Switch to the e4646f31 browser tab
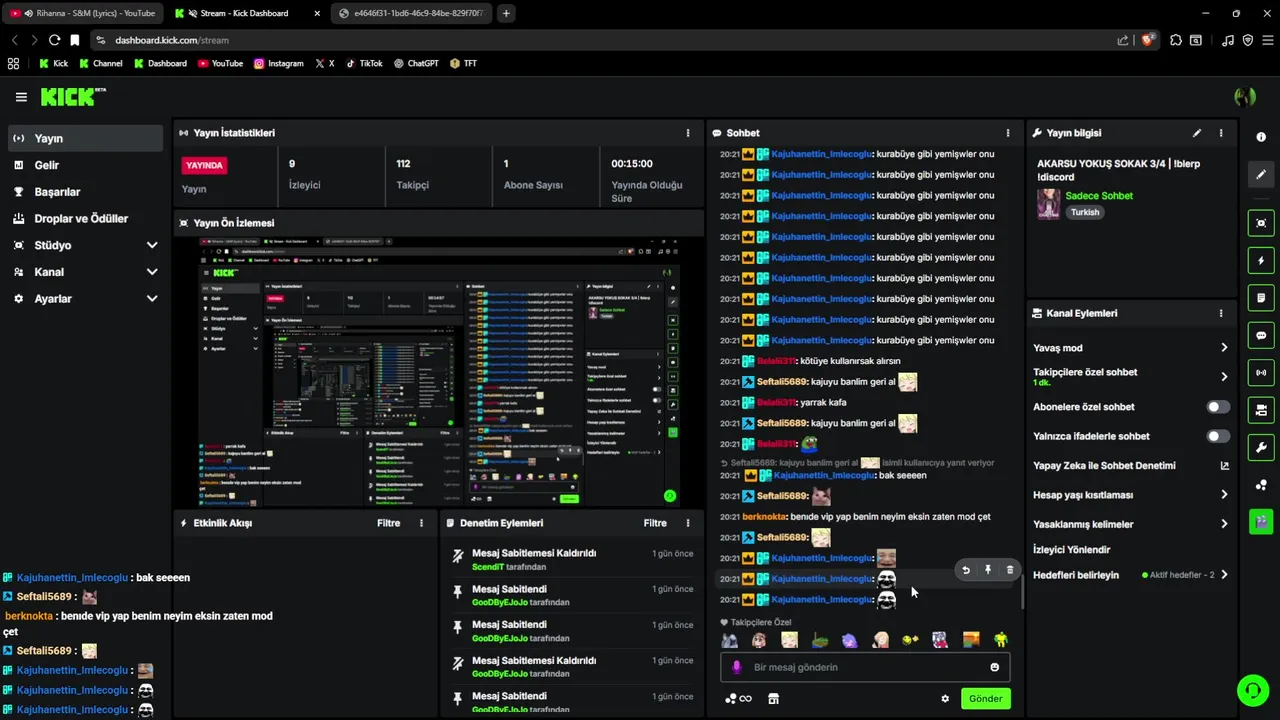This screenshot has height=720, width=1280. click(410, 13)
